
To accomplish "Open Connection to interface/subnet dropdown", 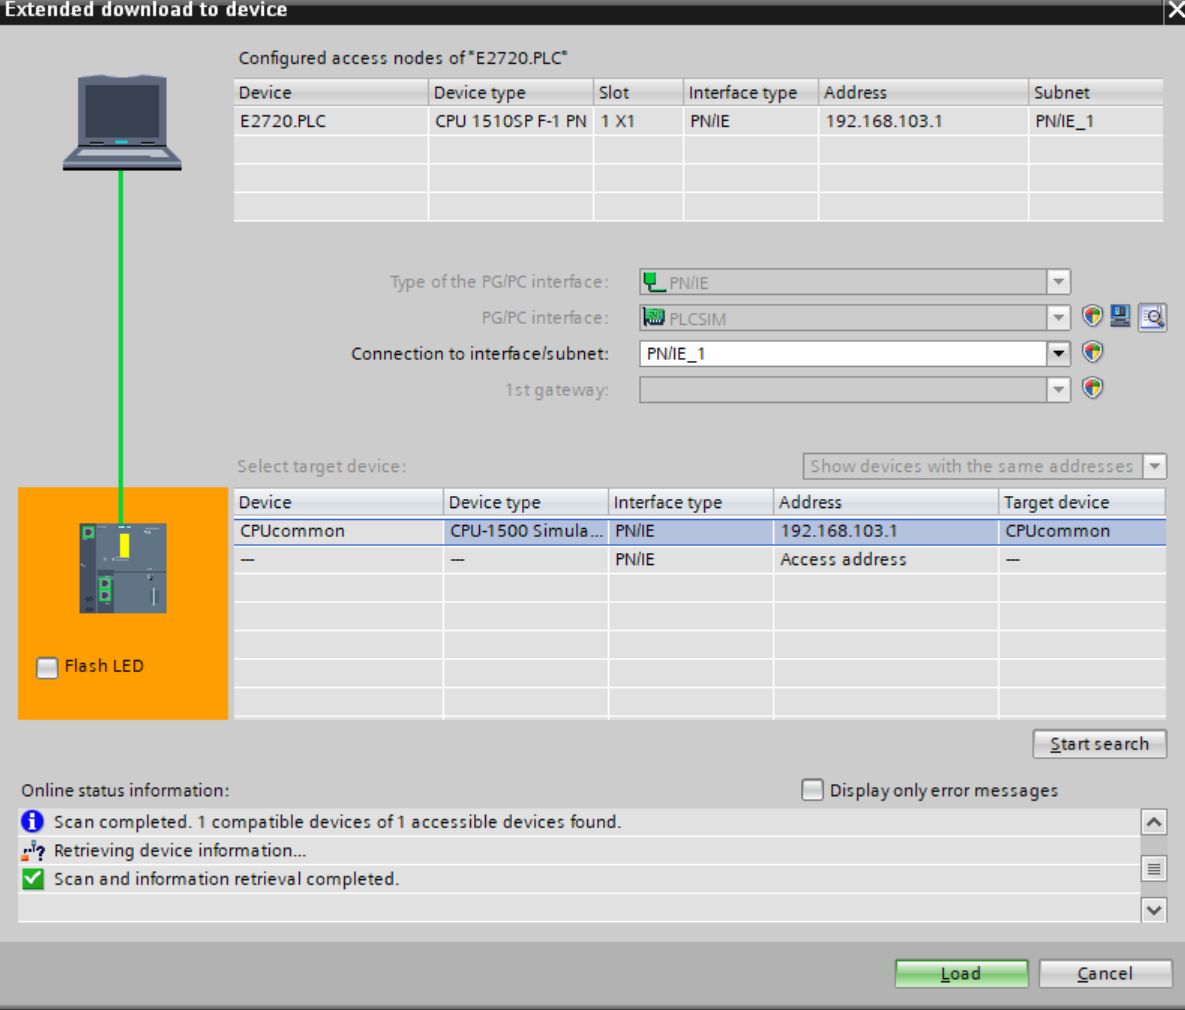I will 1058,353.
